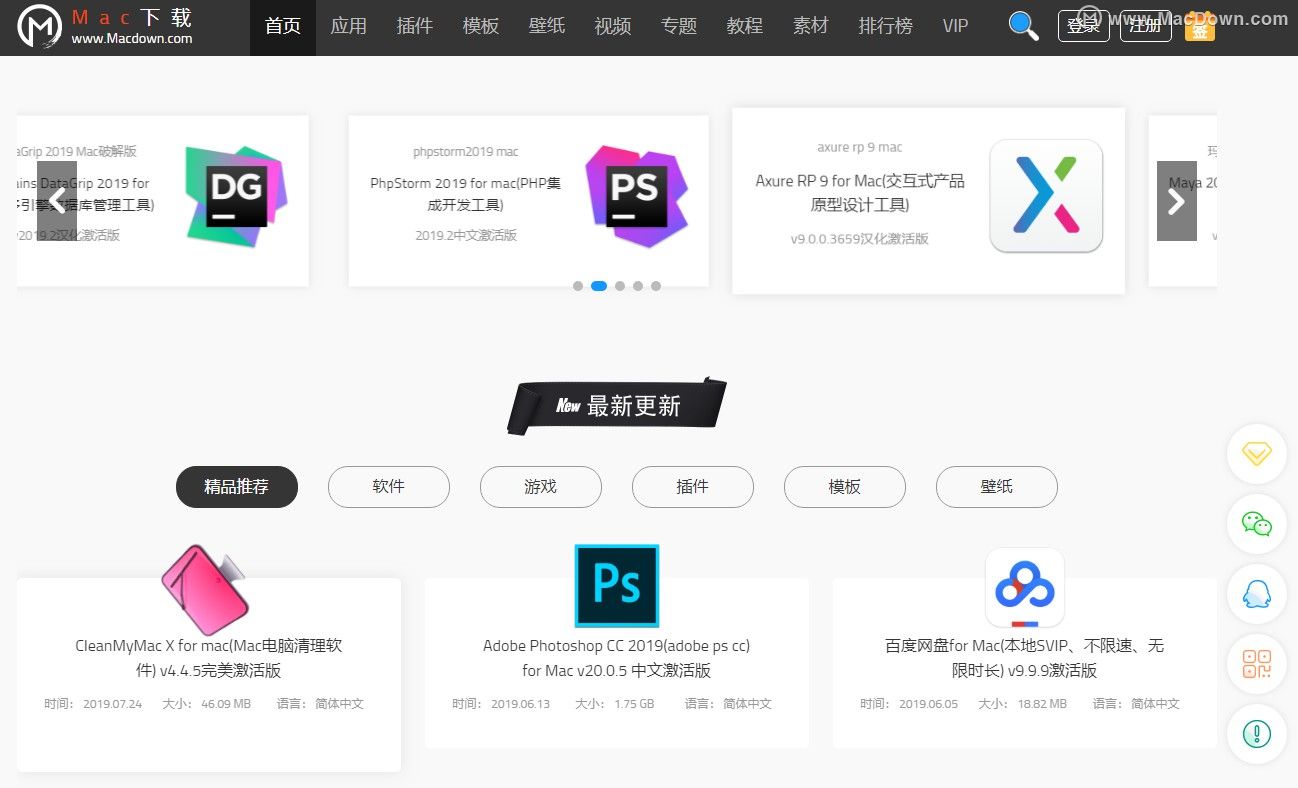The height and width of the screenshot is (788, 1298).
Task: Select the fifth carousel dot
Action: click(x=656, y=286)
